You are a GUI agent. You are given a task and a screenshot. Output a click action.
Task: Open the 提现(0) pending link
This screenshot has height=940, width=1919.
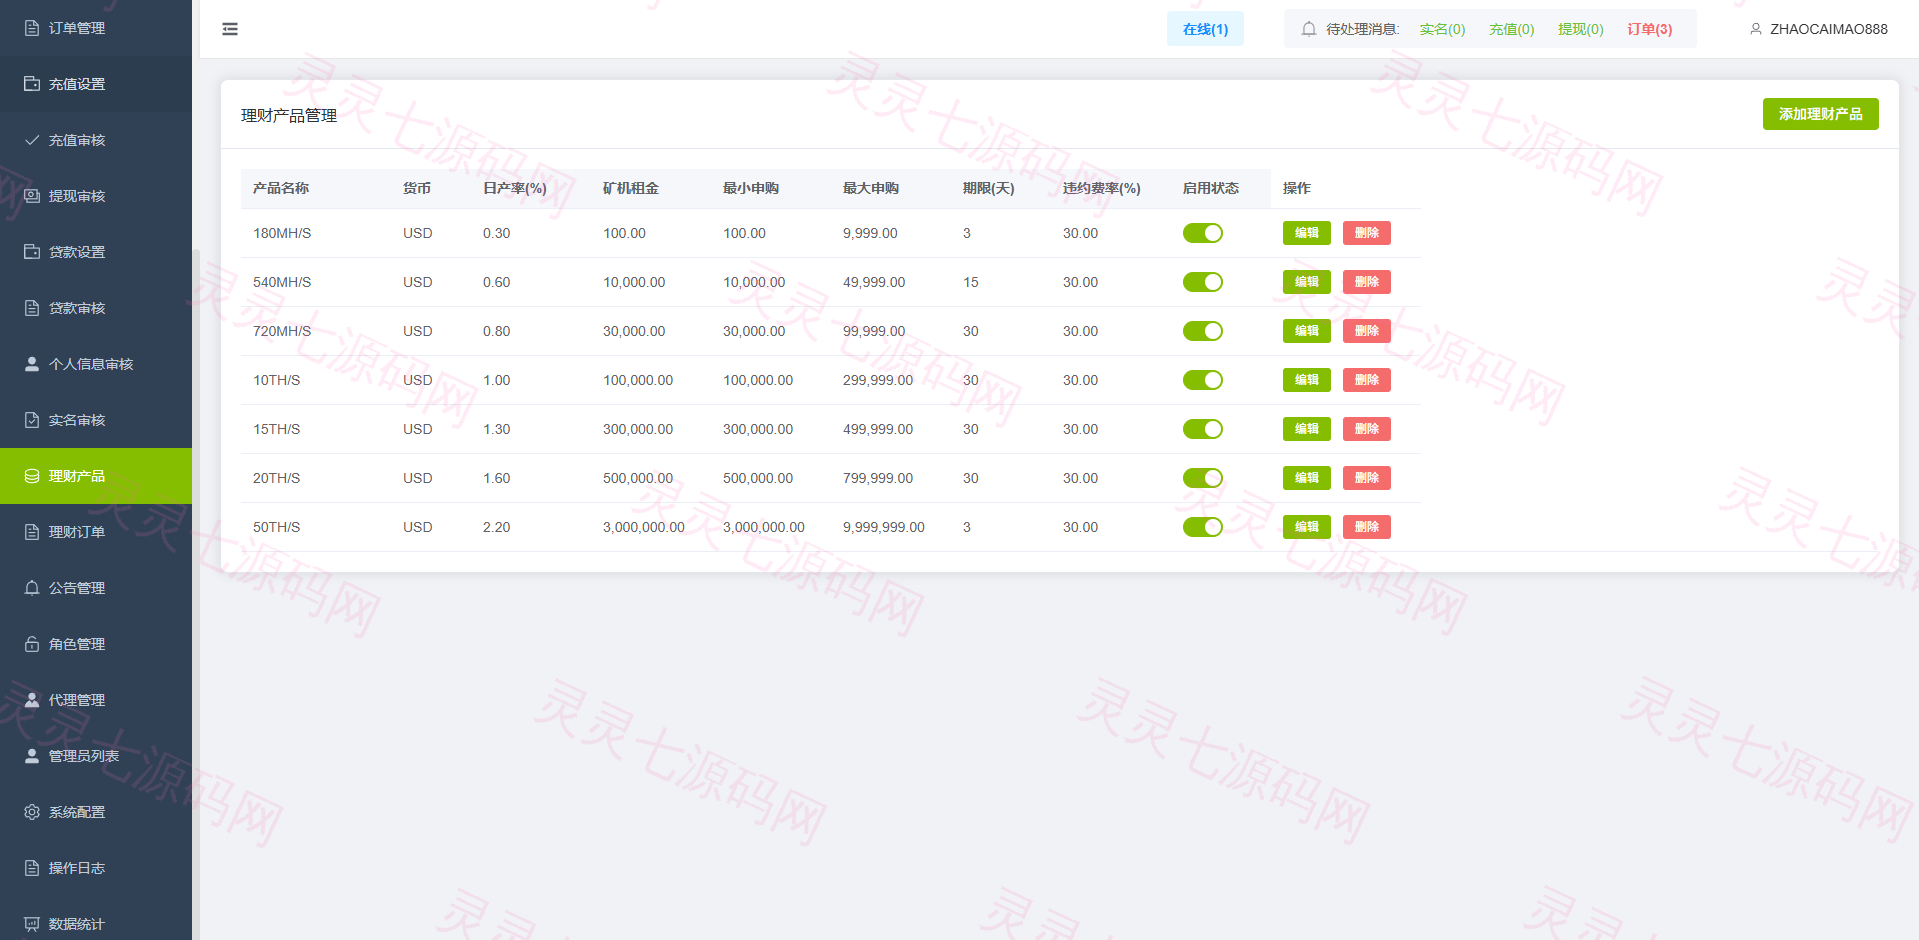point(1580,29)
